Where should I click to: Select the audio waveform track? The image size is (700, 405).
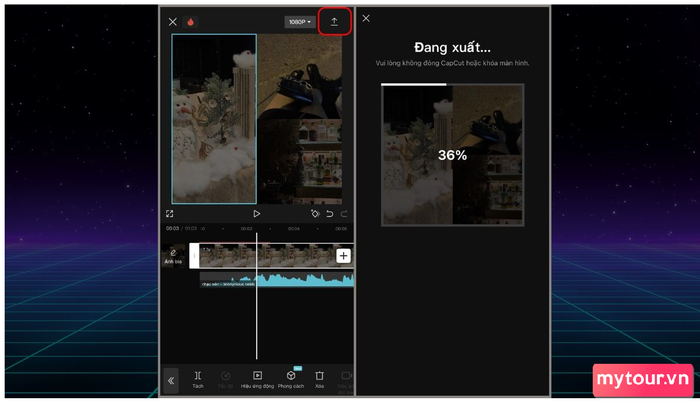point(277,280)
